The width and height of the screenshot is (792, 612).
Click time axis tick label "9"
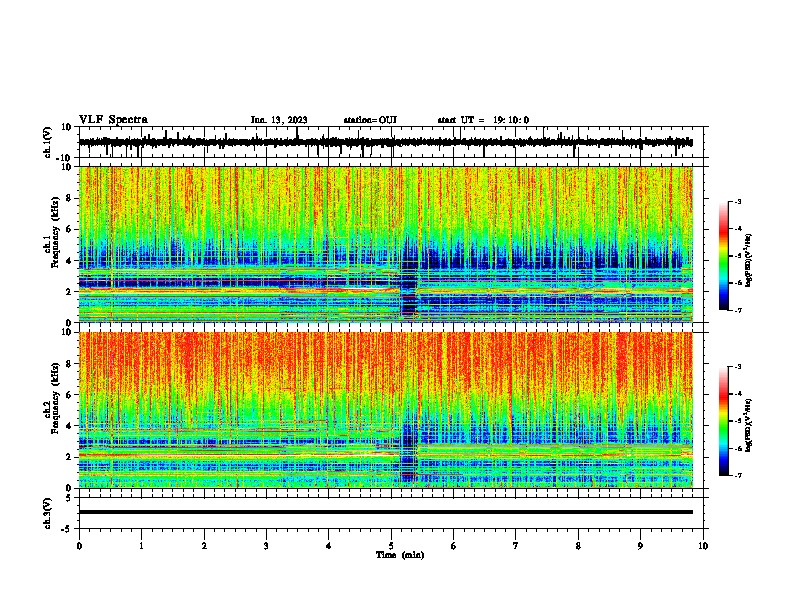tap(640, 546)
